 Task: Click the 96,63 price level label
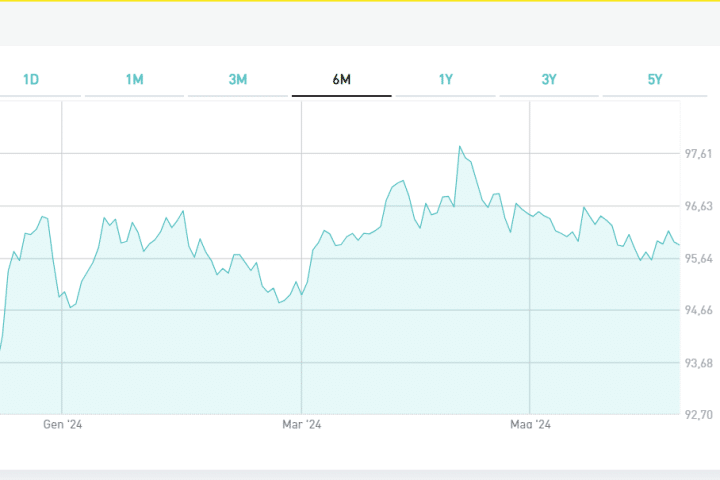pyautogui.click(x=698, y=206)
